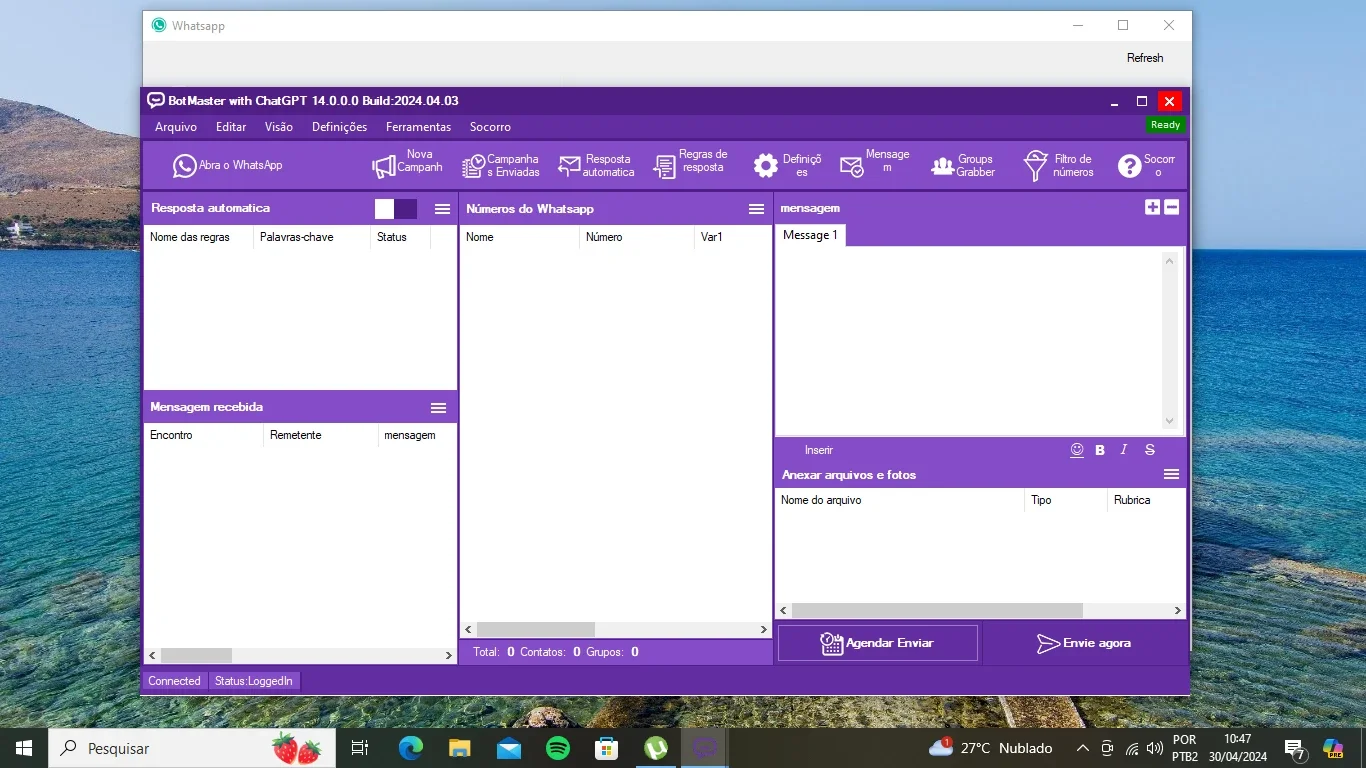
Task: Click the Ready status indicator
Action: [1166, 125]
